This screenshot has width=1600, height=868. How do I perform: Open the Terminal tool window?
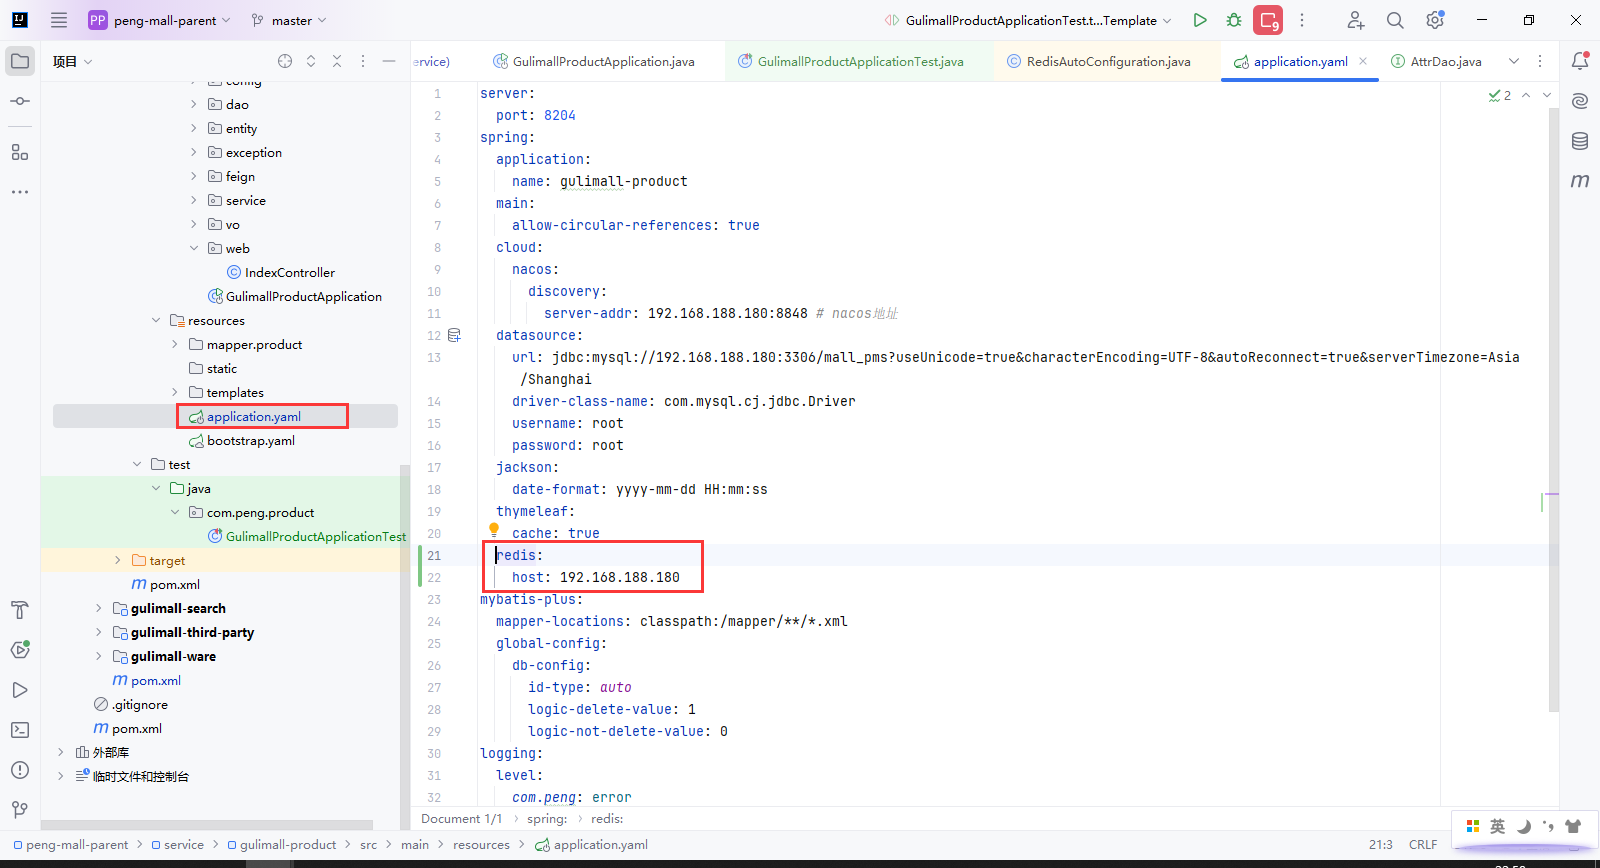tap(20, 730)
